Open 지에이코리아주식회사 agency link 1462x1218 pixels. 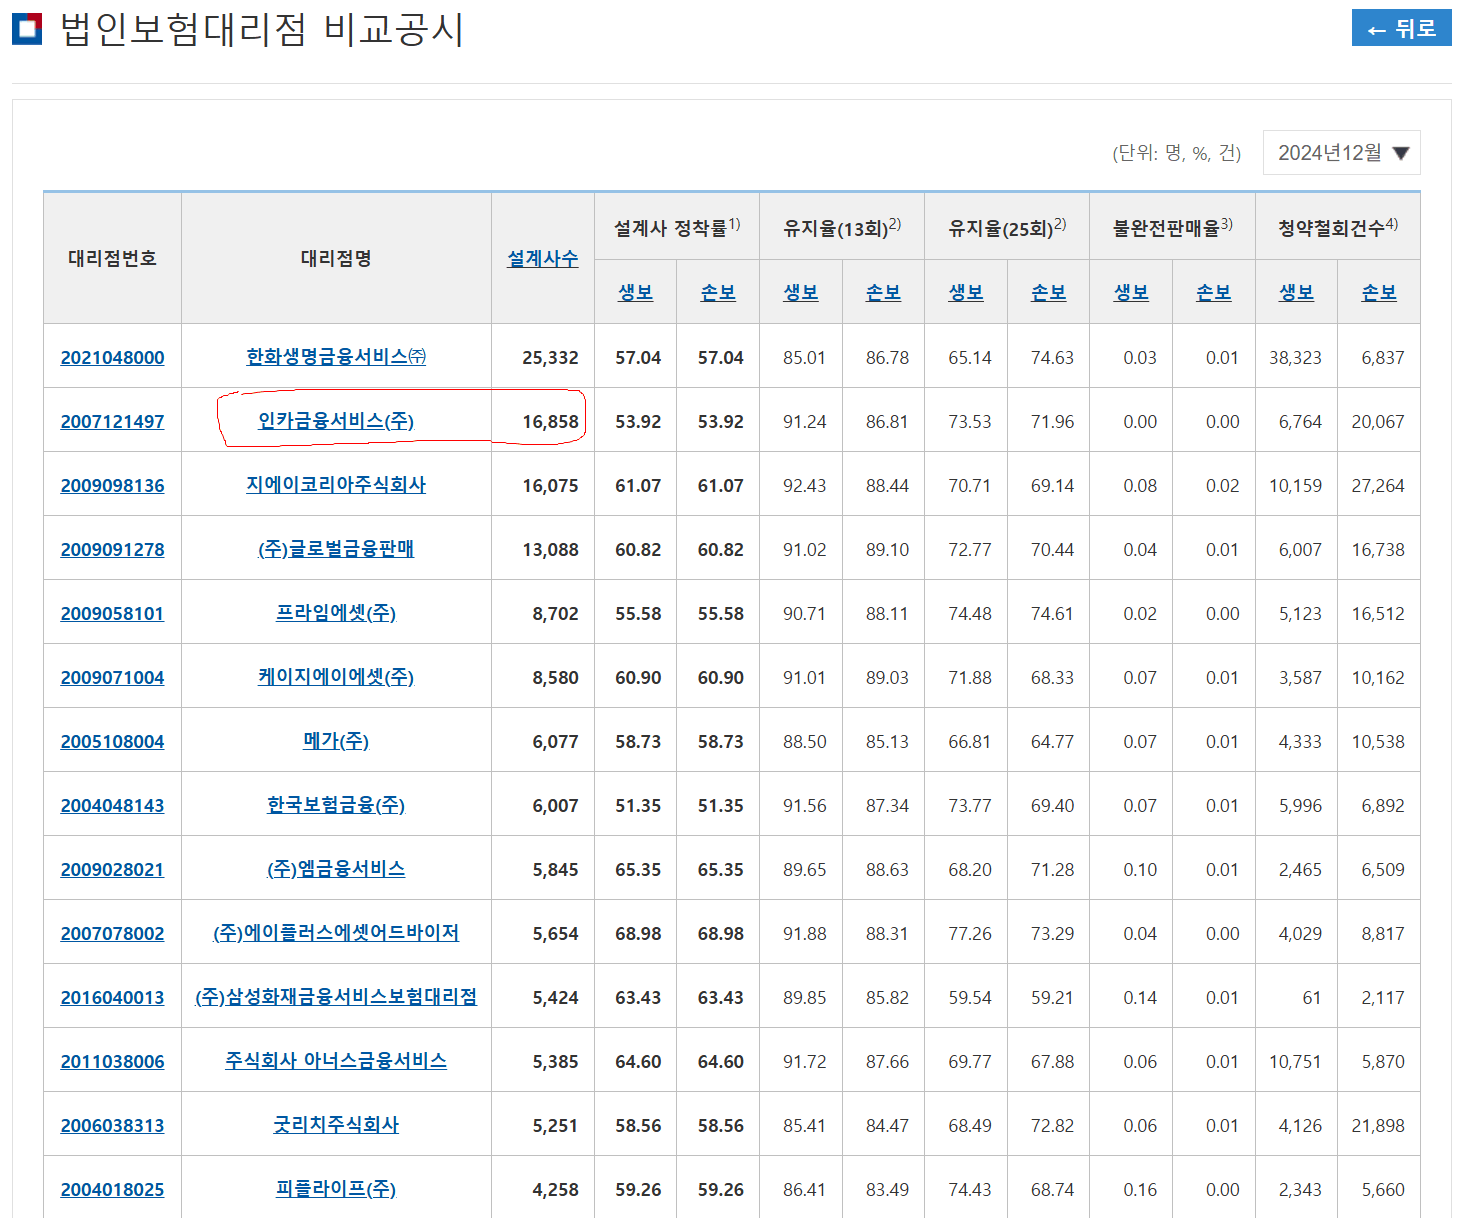(x=336, y=484)
